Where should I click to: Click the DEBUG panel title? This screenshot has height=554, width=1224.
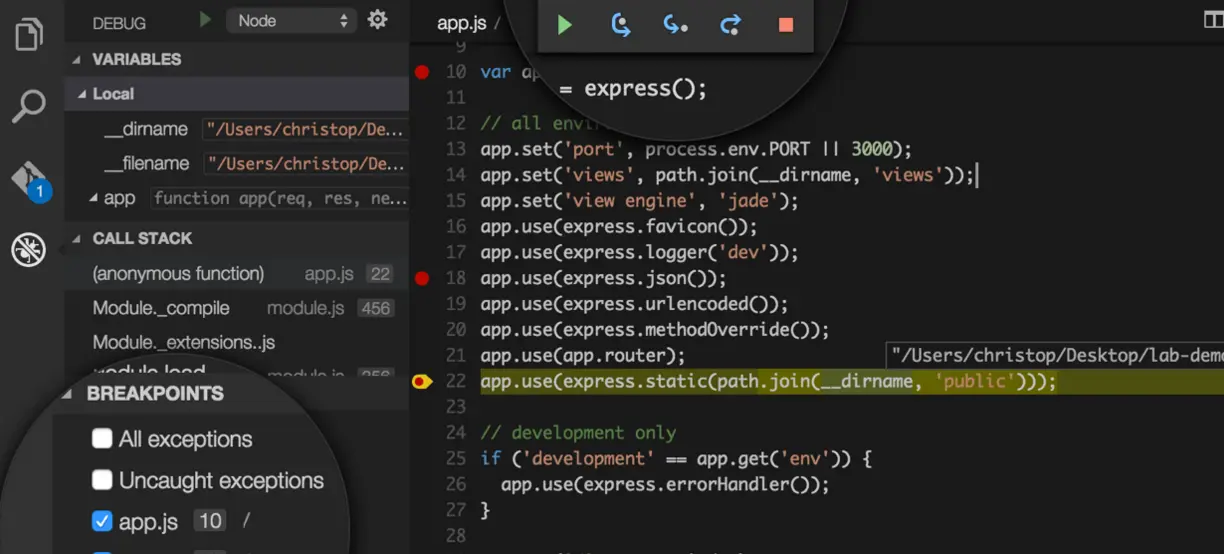click(x=119, y=23)
